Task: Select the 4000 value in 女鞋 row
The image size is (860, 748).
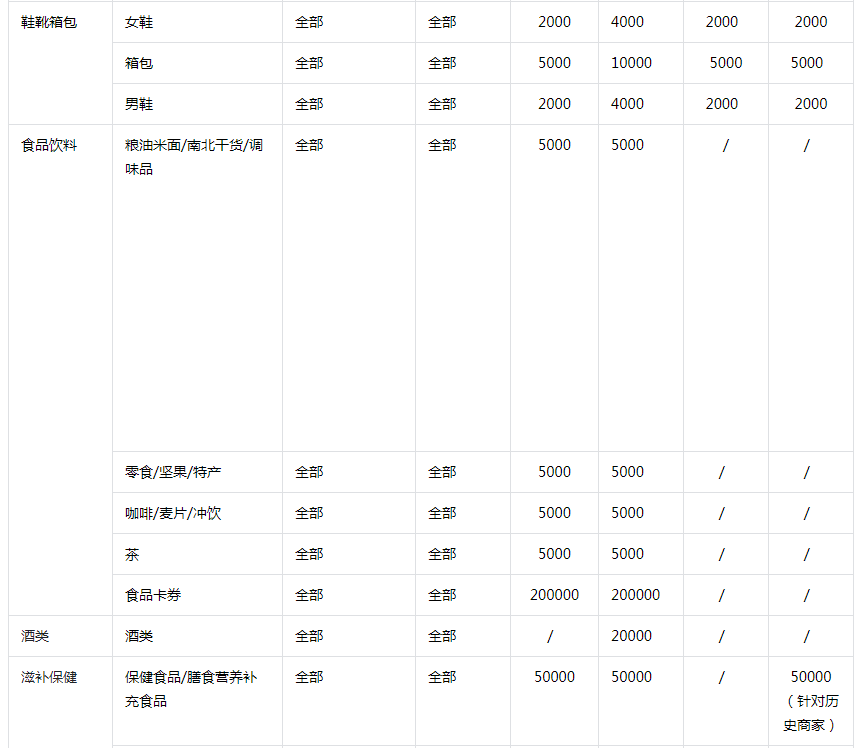Action: [640, 21]
